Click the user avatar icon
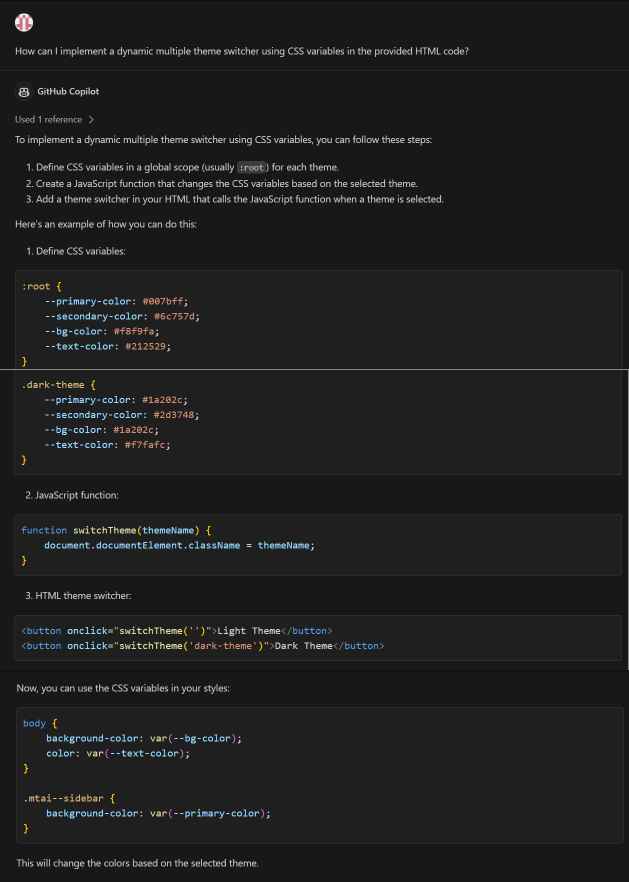This screenshot has width=629, height=882. [x=24, y=22]
